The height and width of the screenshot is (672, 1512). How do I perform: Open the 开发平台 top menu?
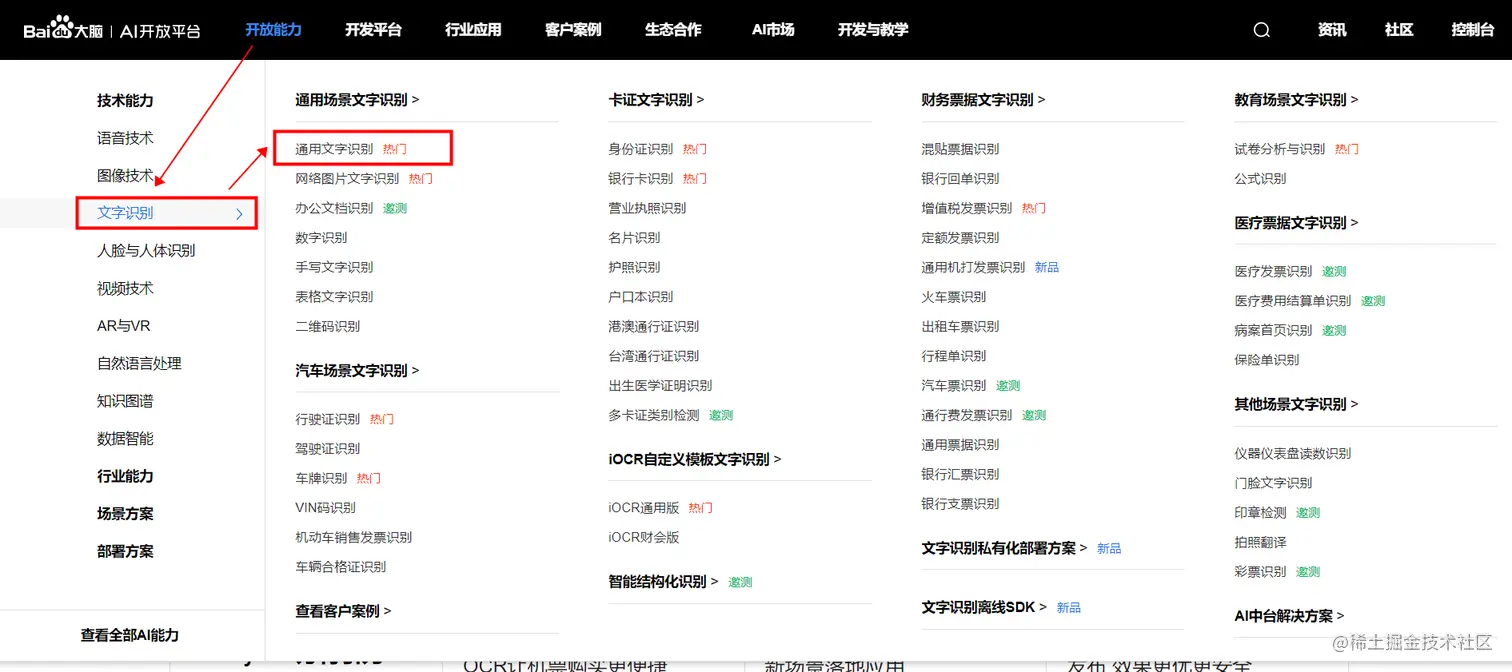pos(373,30)
